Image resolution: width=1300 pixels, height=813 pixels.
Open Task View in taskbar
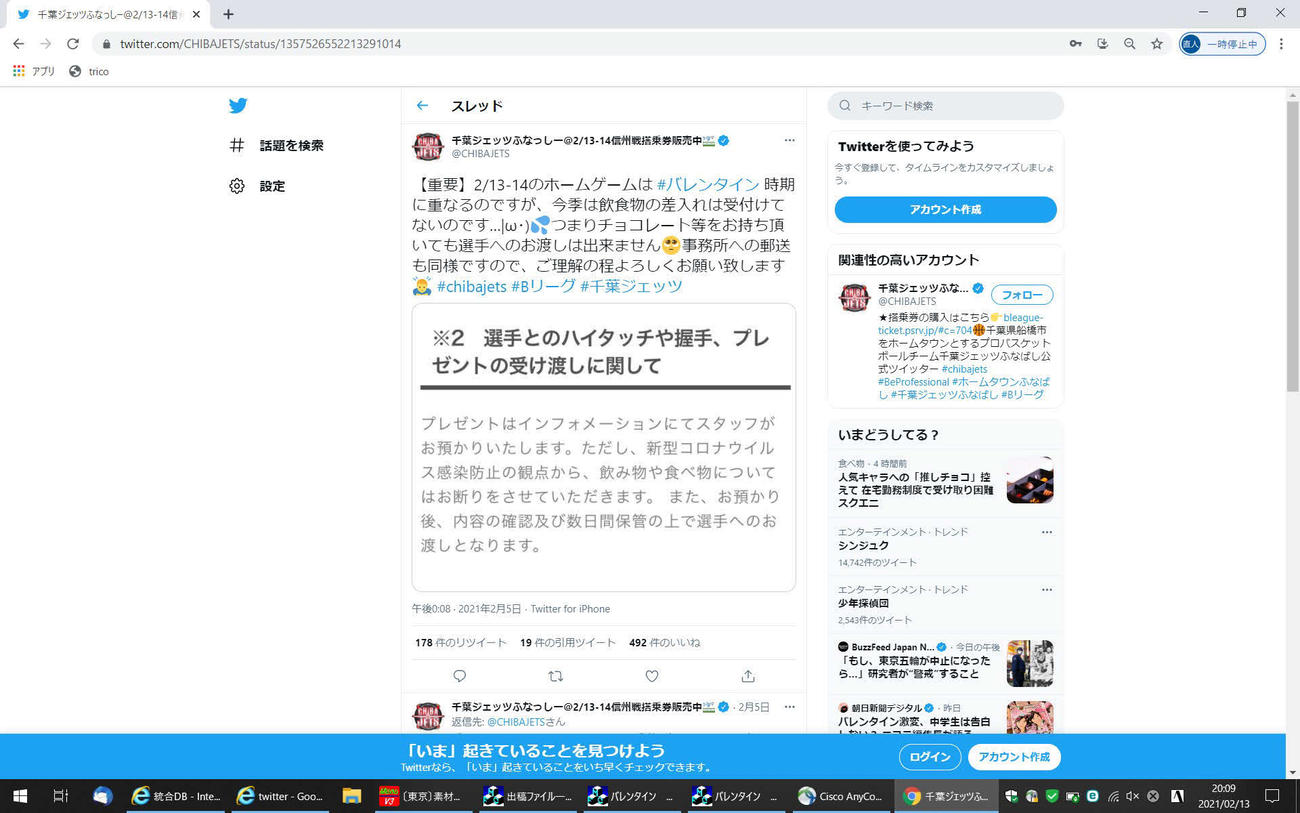pyautogui.click(x=60, y=796)
